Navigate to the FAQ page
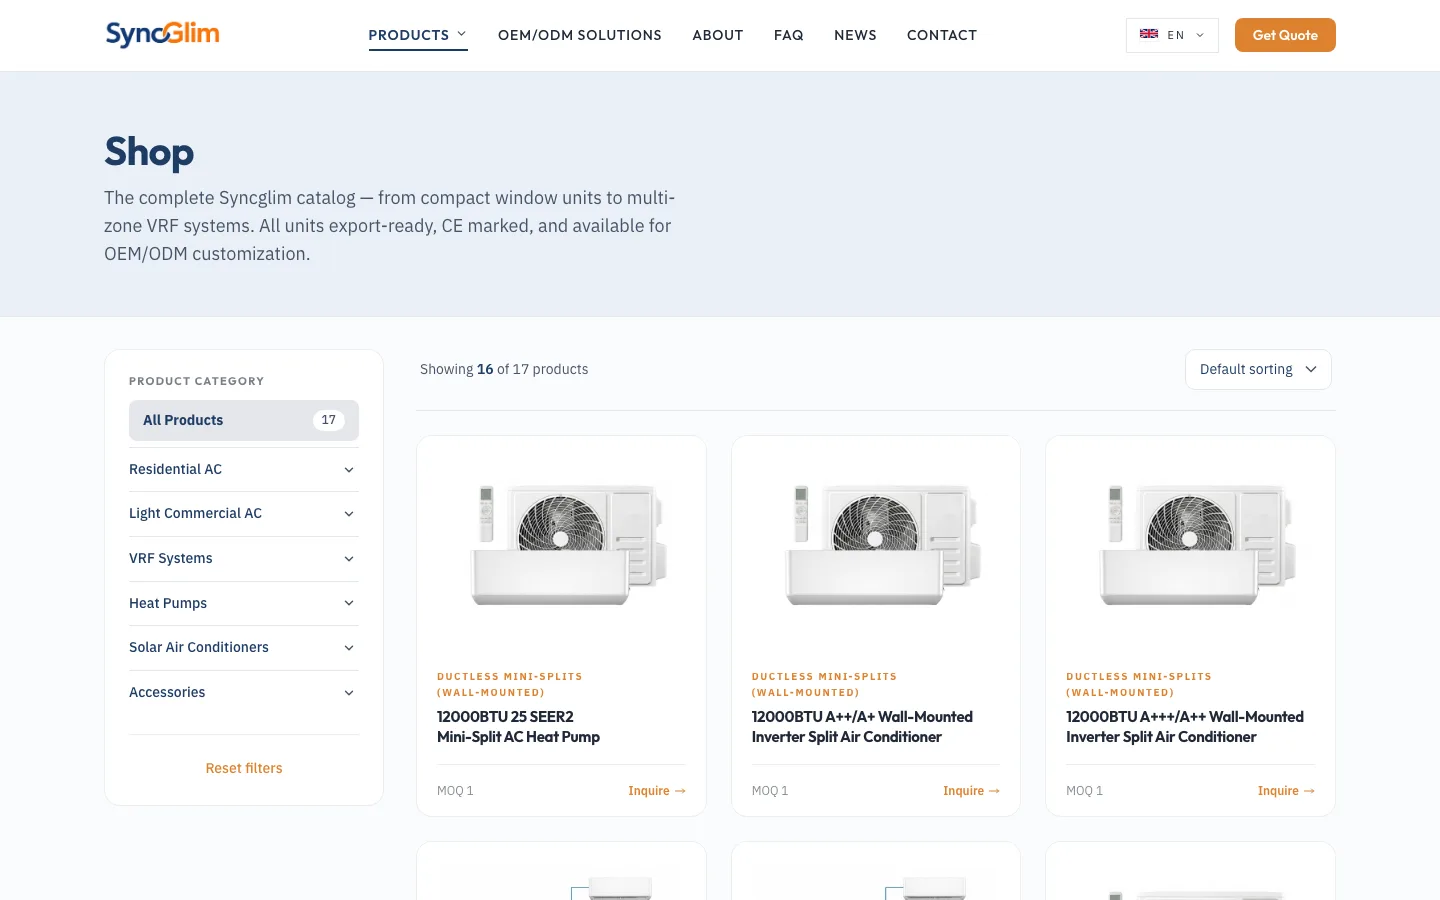 click(789, 35)
